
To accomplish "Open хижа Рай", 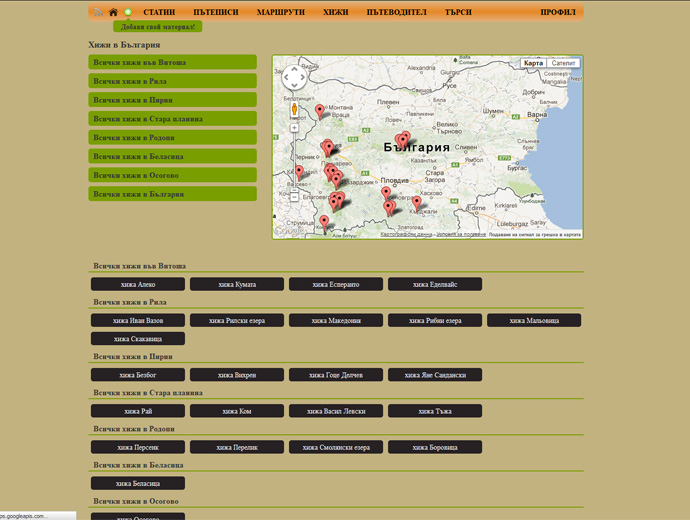I will [x=138, y=411].
